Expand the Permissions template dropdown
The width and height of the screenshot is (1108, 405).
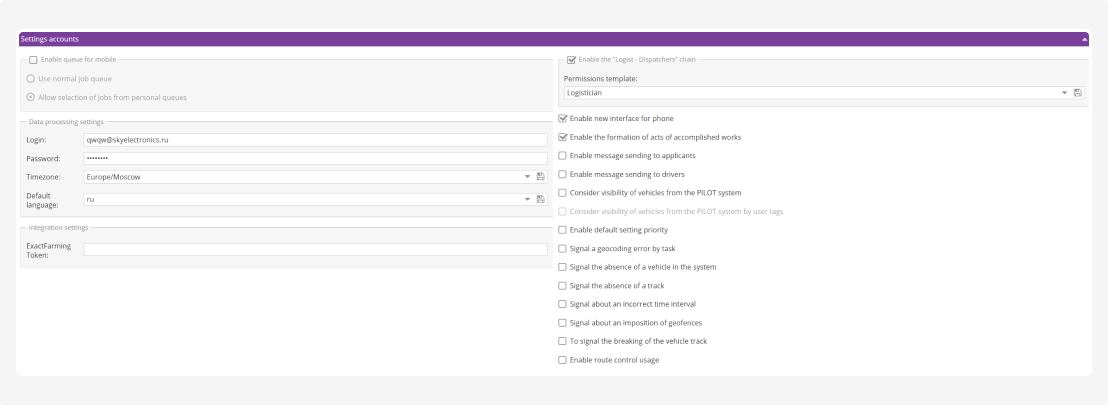[1064, 92]
